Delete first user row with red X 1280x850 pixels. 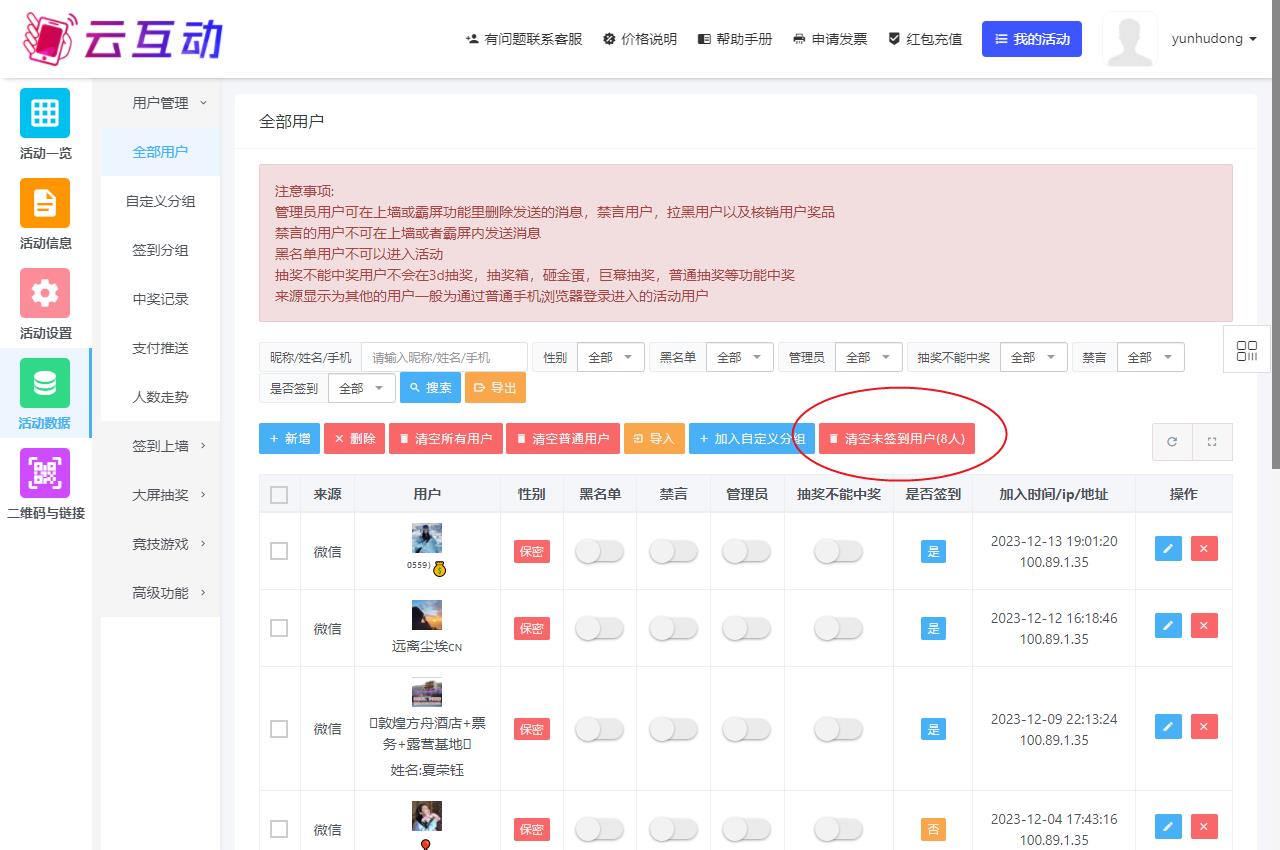[1204, 548]
